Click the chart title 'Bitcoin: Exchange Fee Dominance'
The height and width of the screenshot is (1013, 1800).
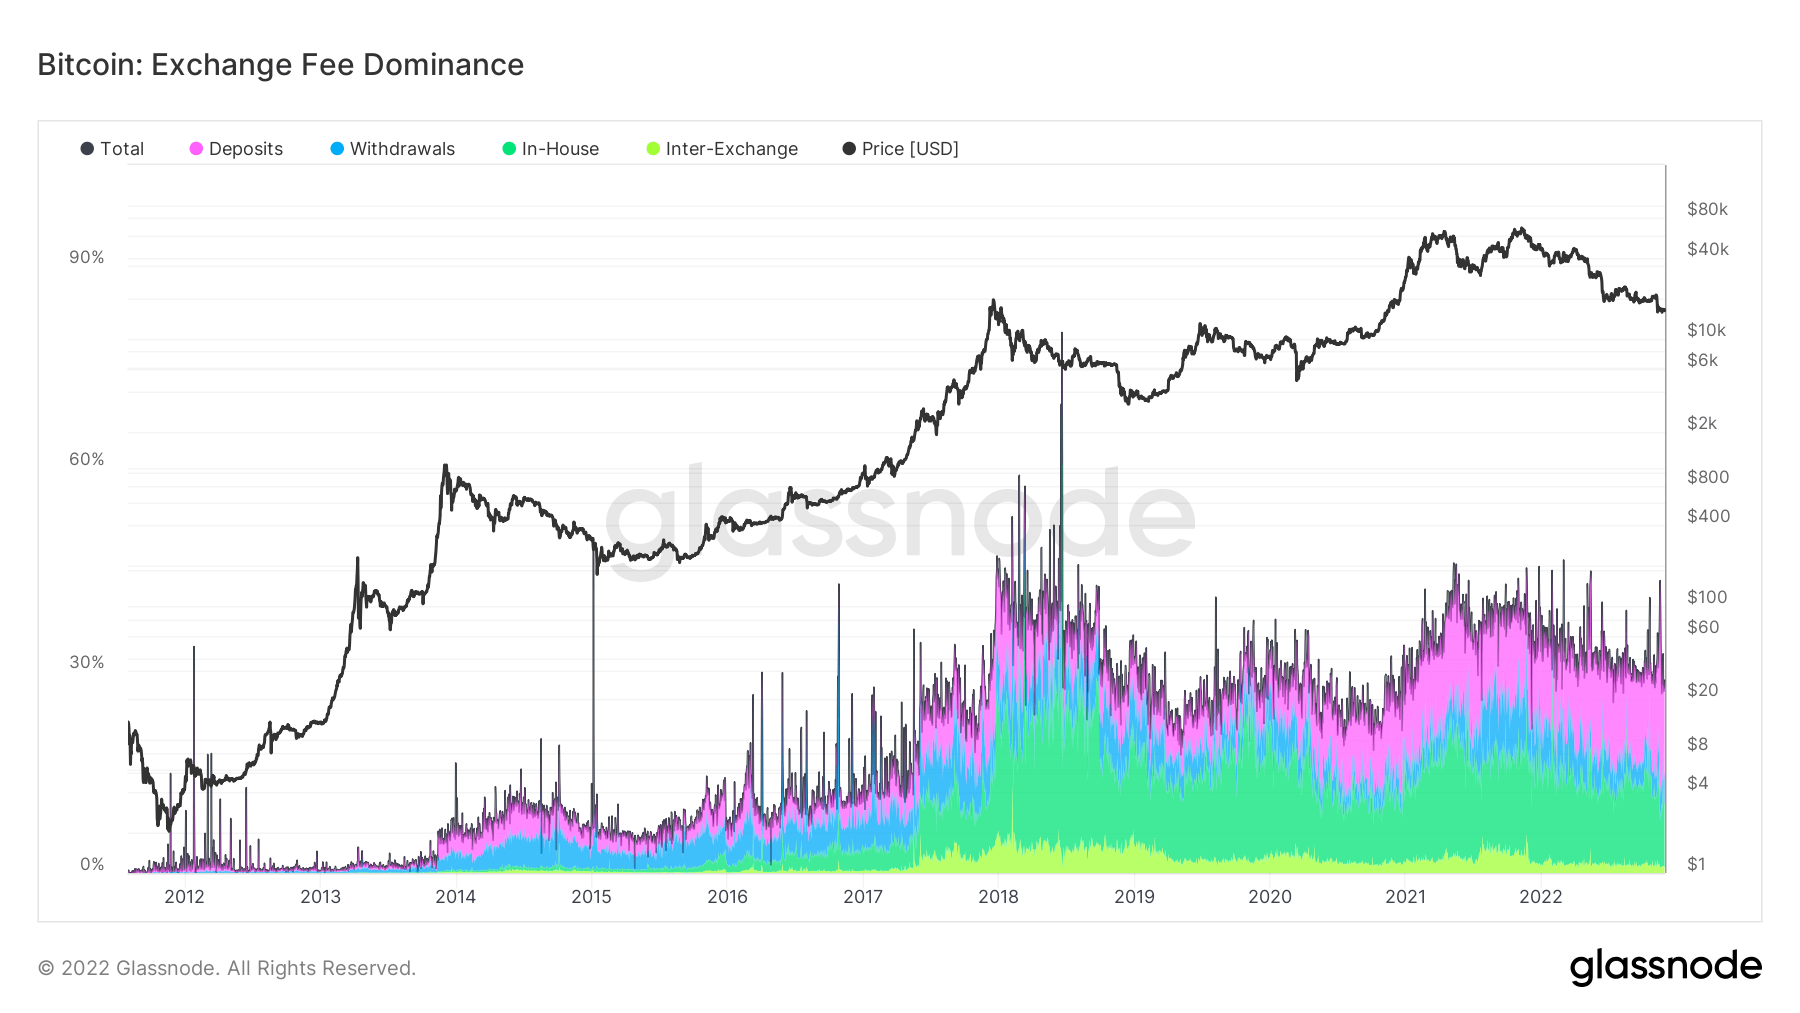tap(281, 65)
